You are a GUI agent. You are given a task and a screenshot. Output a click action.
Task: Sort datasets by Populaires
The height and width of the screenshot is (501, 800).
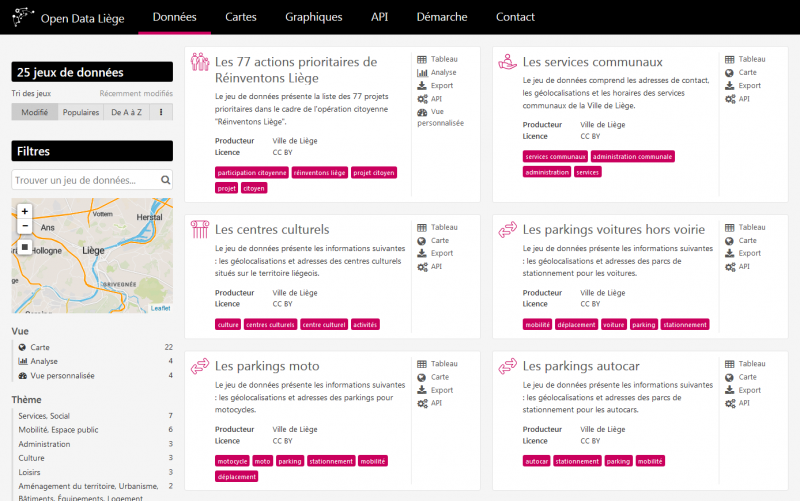tap(81, 112)
